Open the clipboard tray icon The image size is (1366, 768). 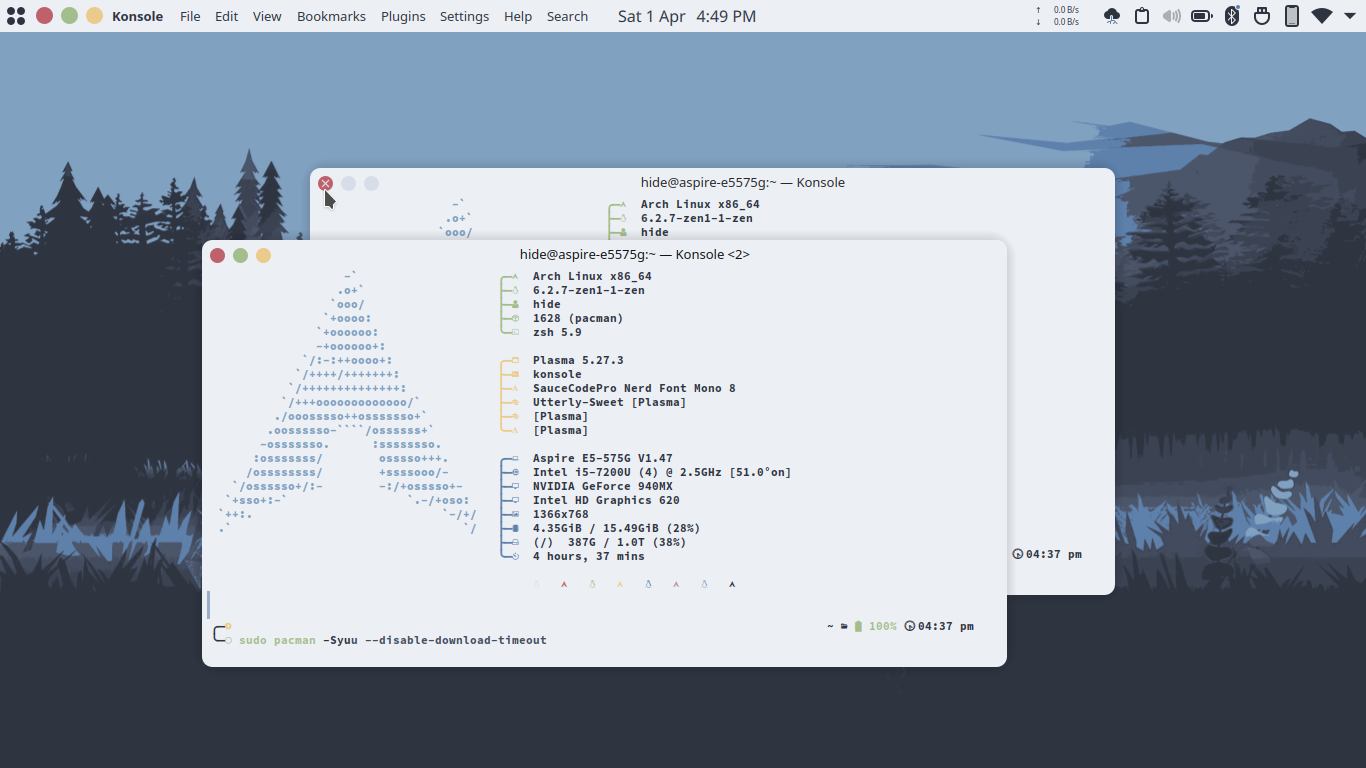(x=1142, y=16)
